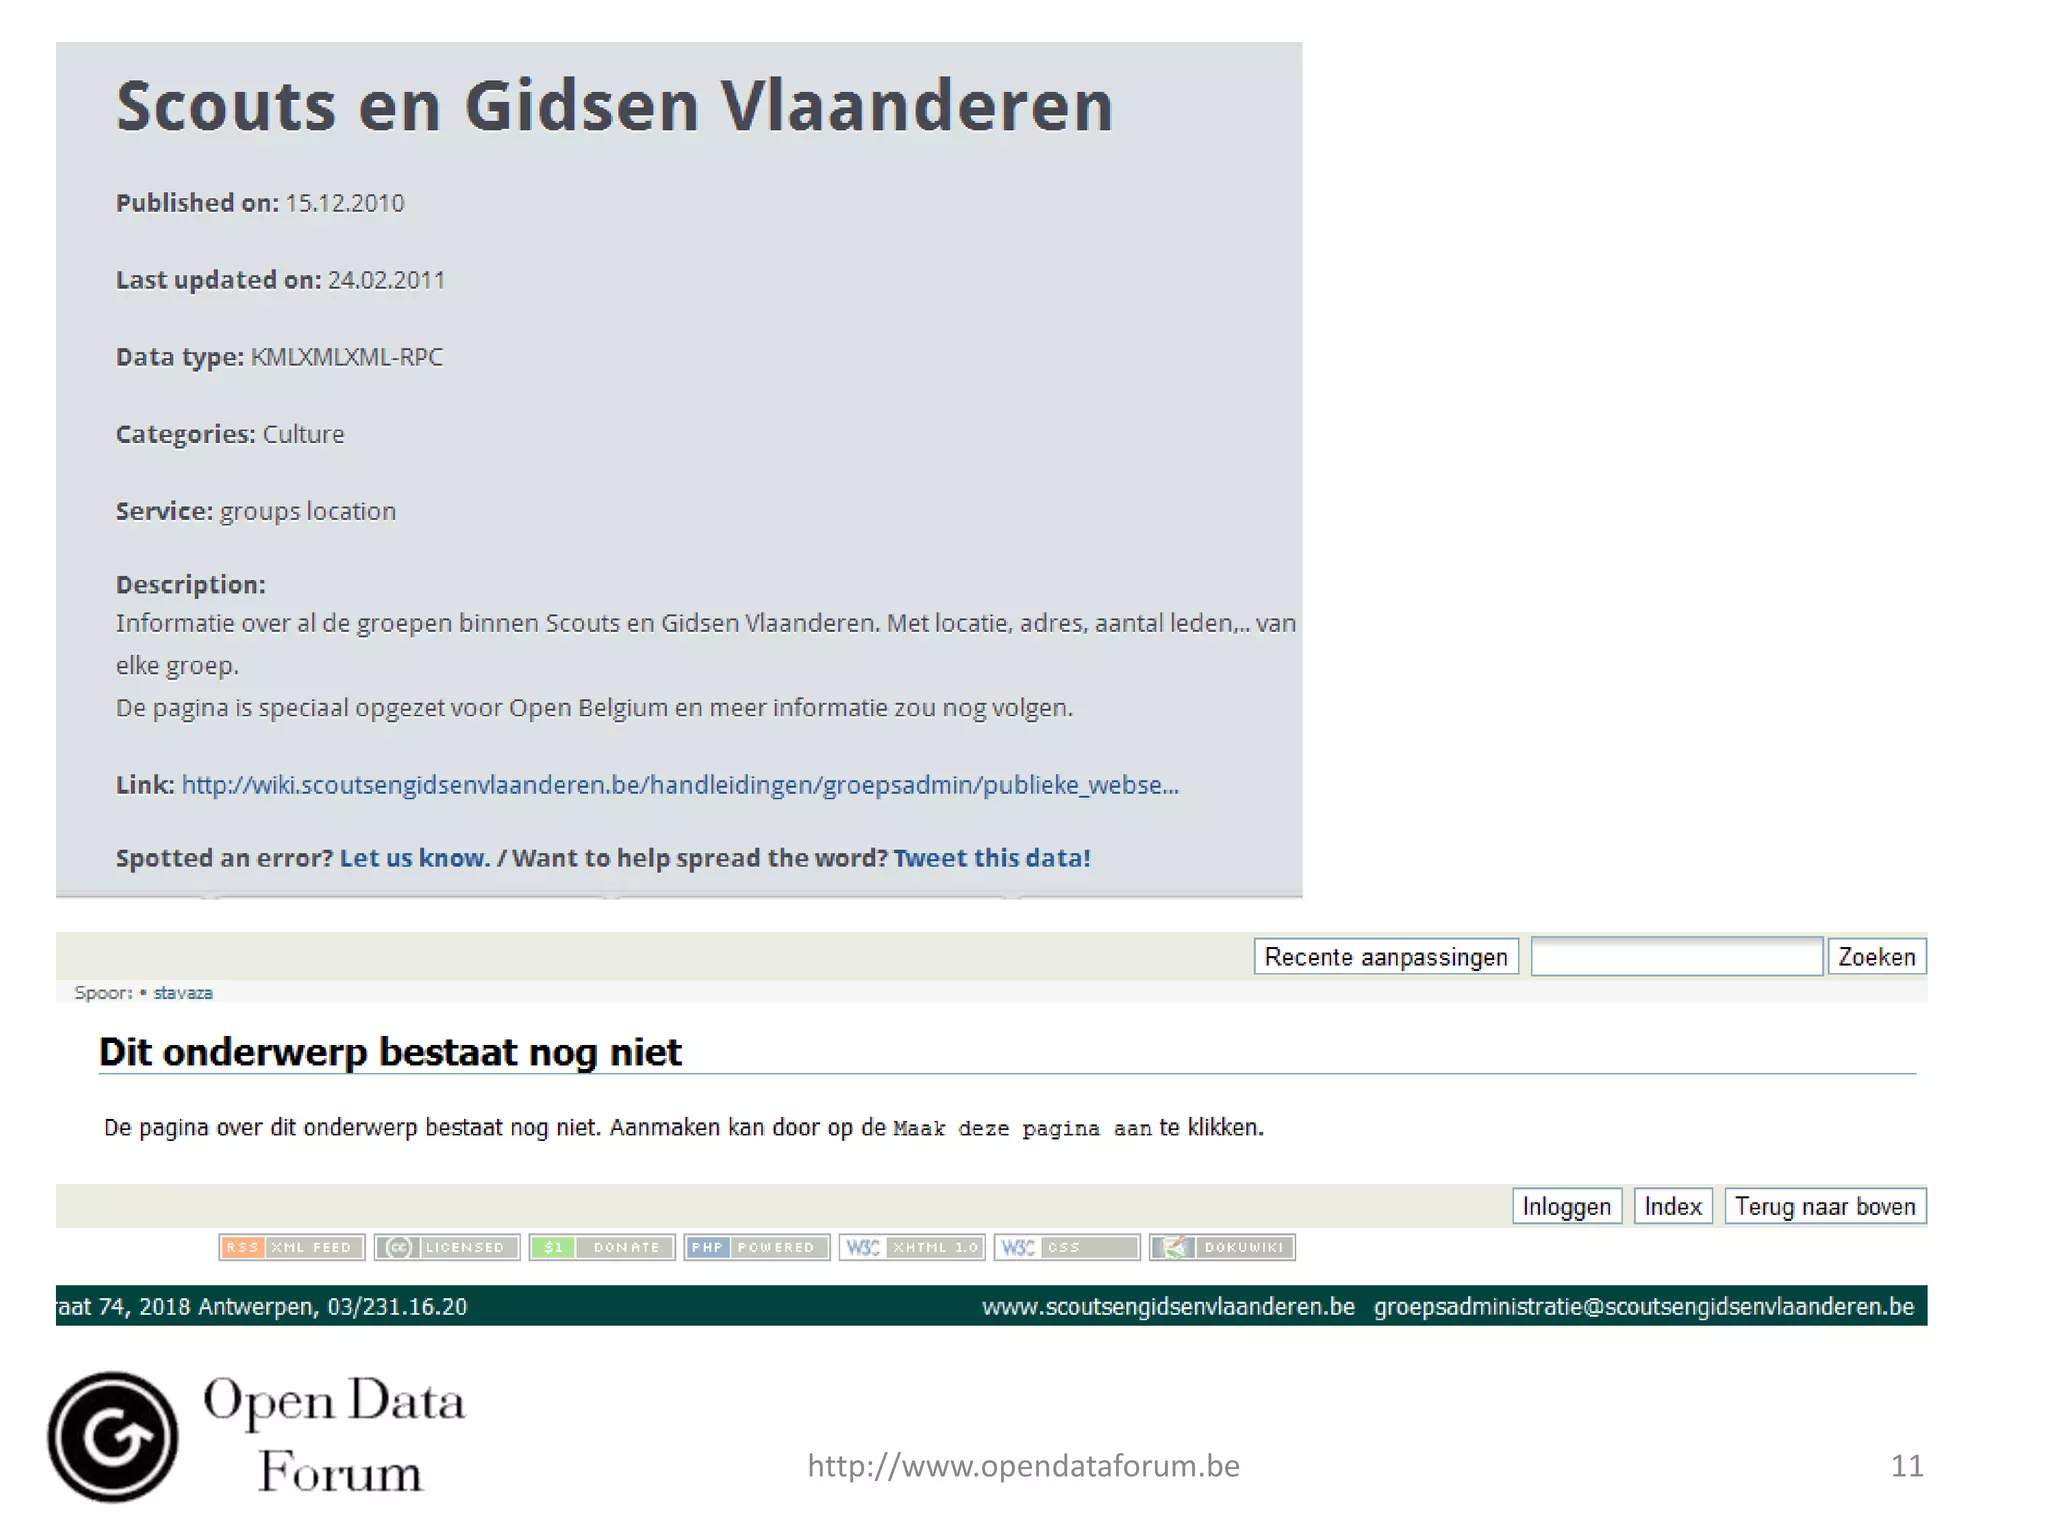
Task: Click the slide number 11
Action: tap(1907, 1466)
